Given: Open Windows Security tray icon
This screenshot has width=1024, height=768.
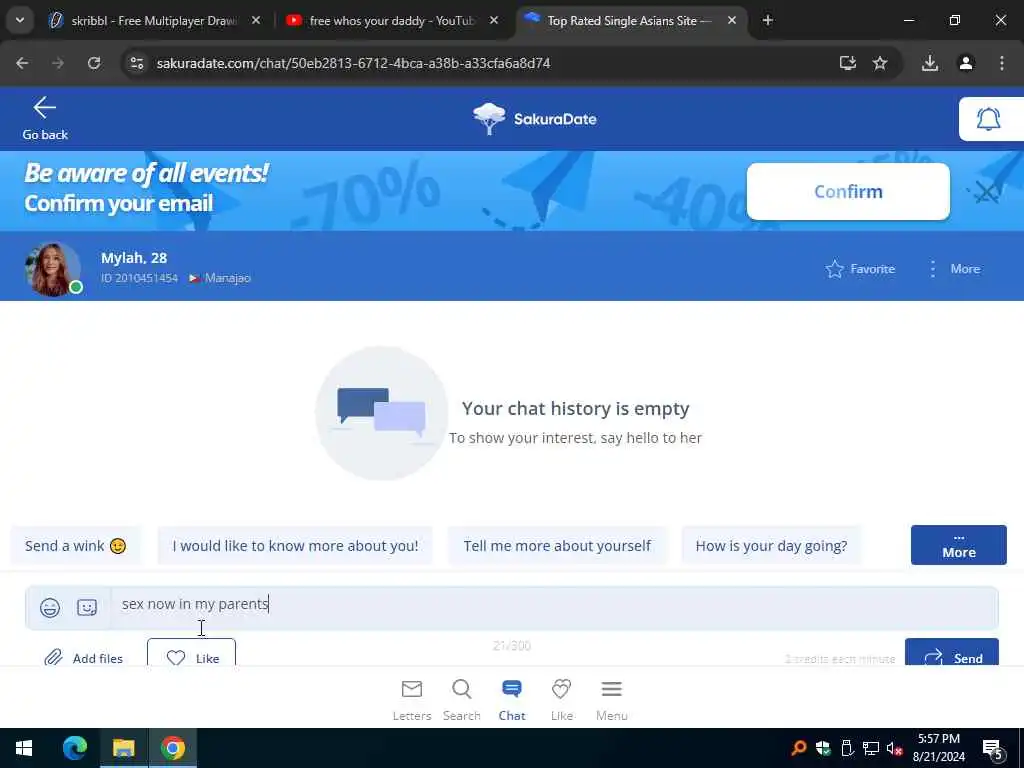Looking at the screenshot, I should pyautogui.click(x=823, y=748).
